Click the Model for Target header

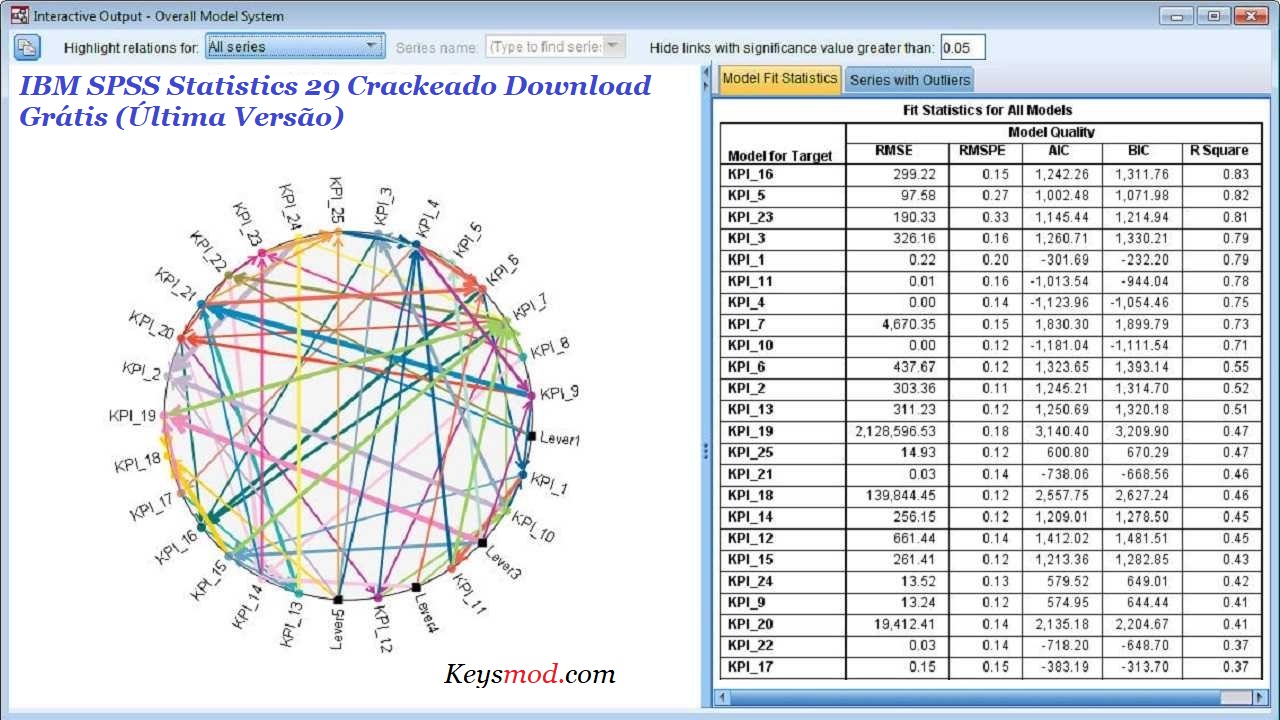point(782,156)
